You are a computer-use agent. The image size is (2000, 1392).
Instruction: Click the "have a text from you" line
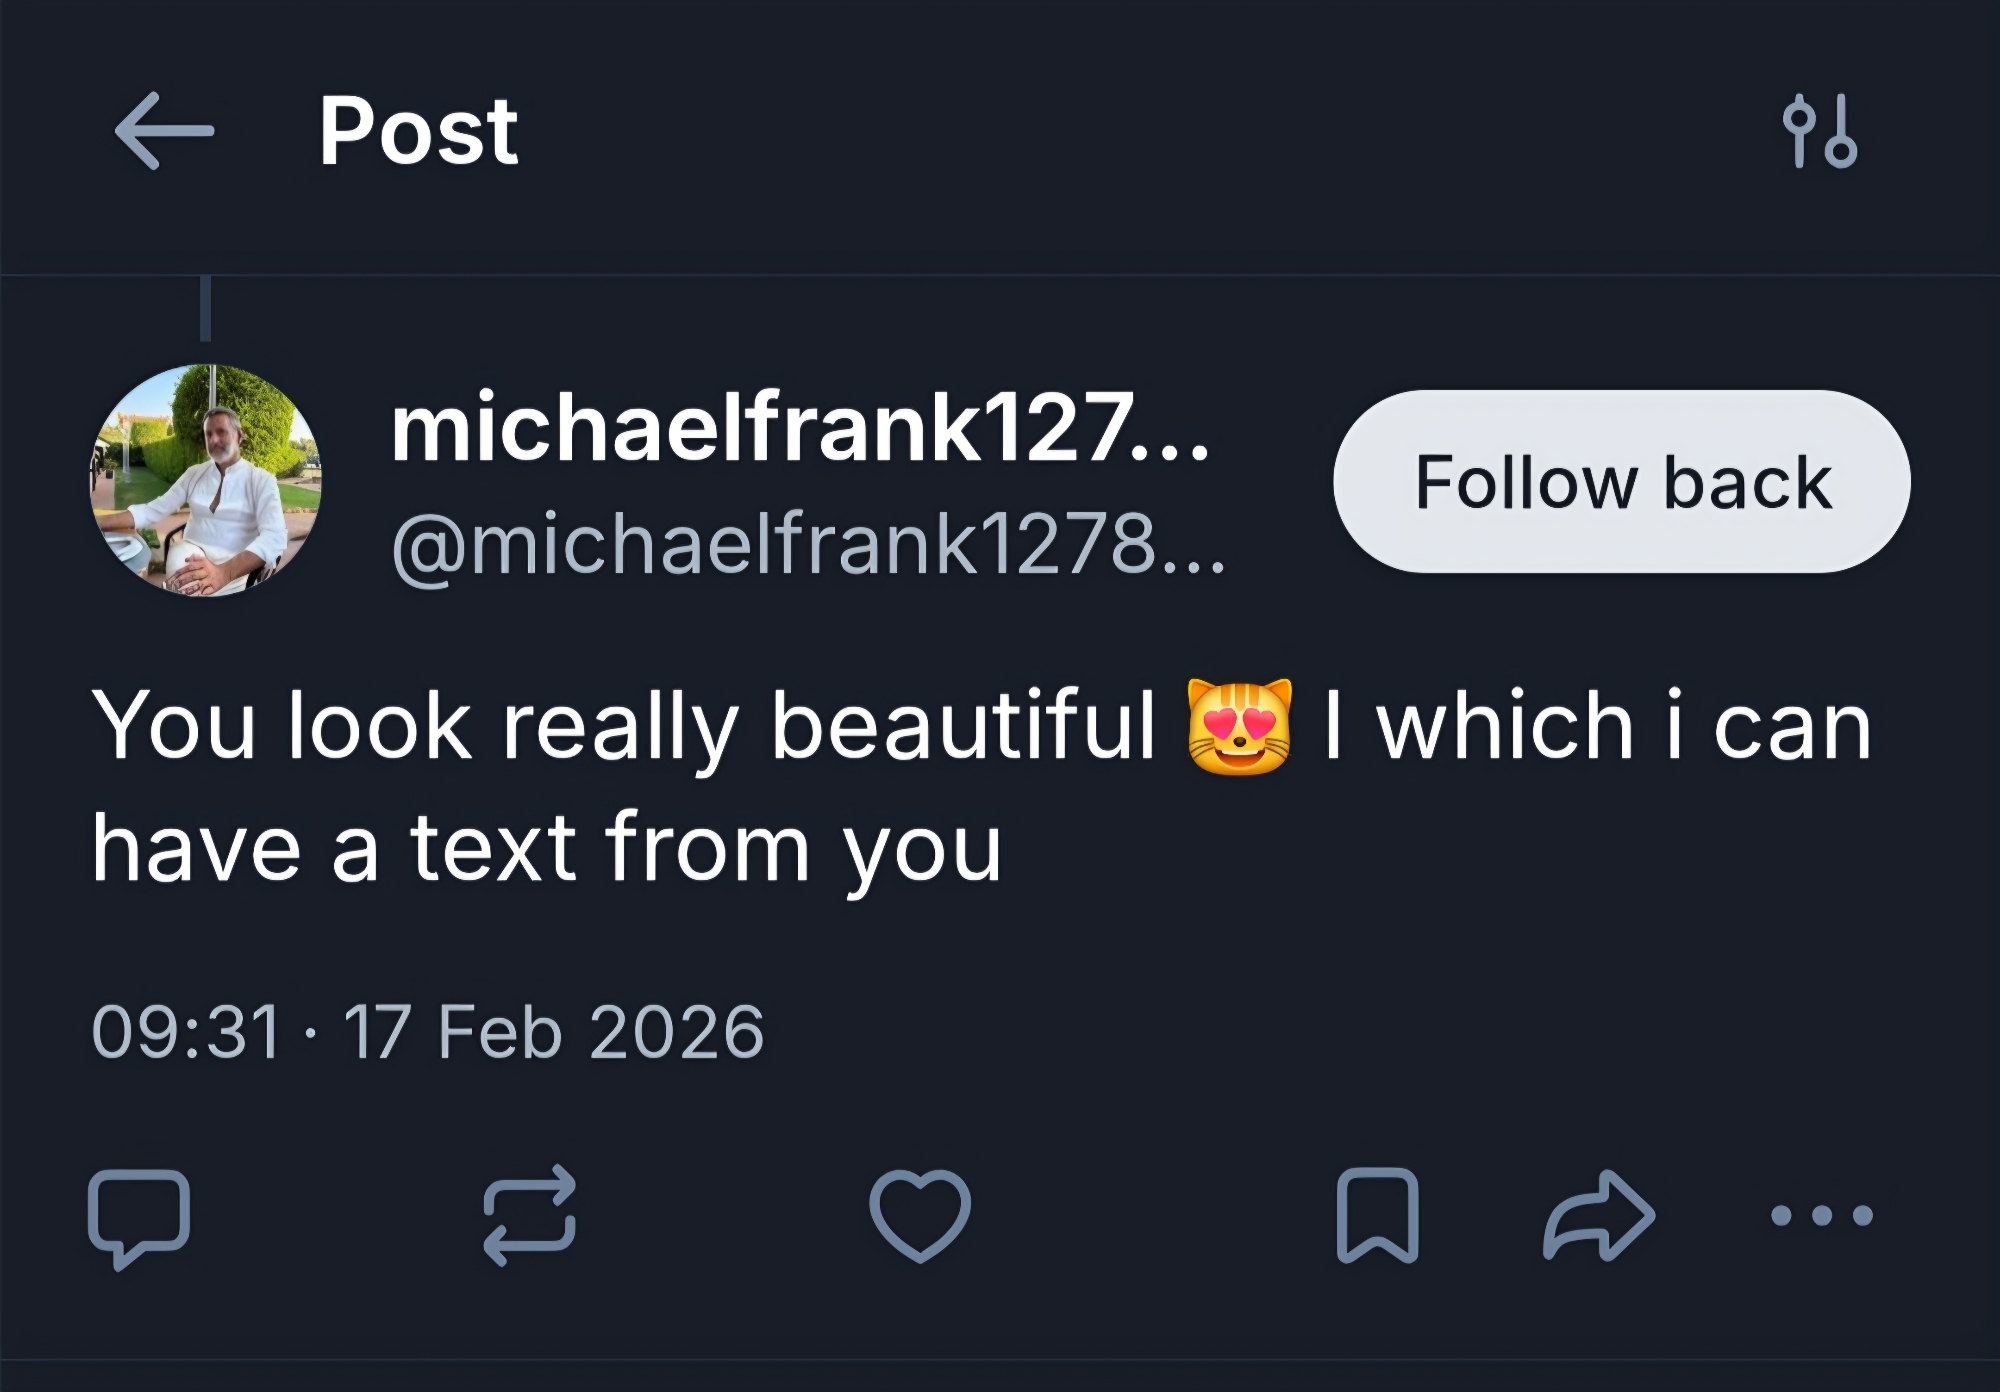coord(546,849)
